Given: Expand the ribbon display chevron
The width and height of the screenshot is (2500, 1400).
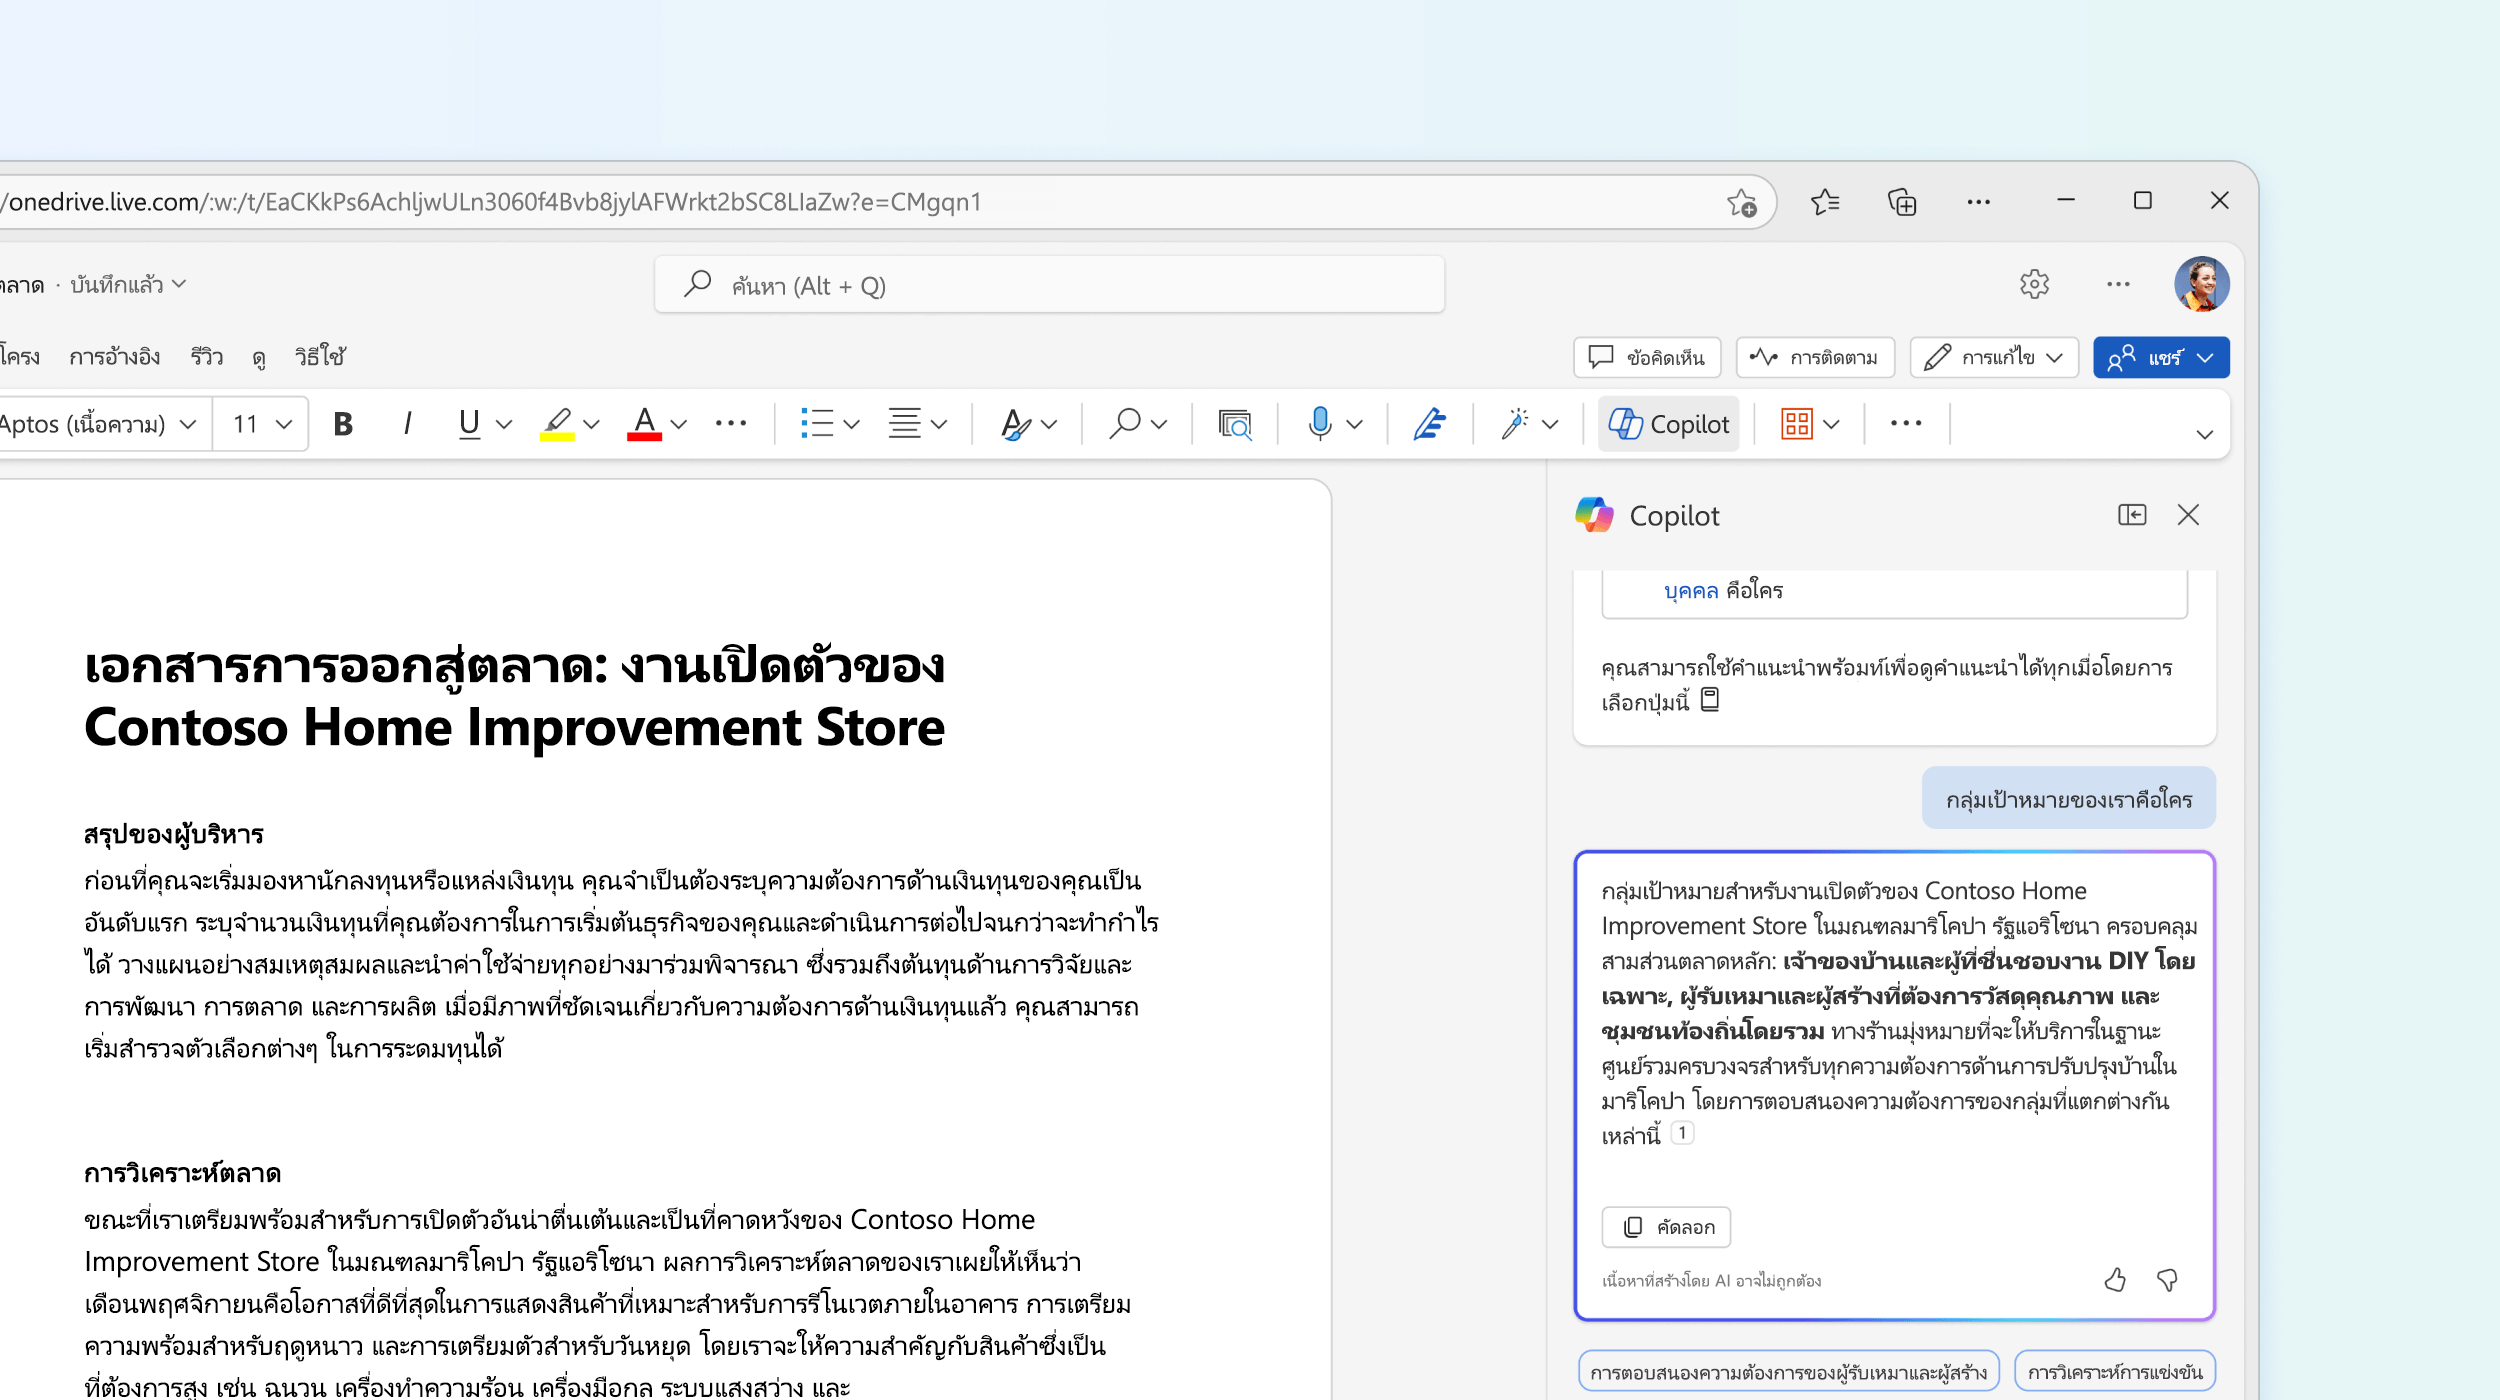Looking at the screenshot, I should click(2204, 435).
